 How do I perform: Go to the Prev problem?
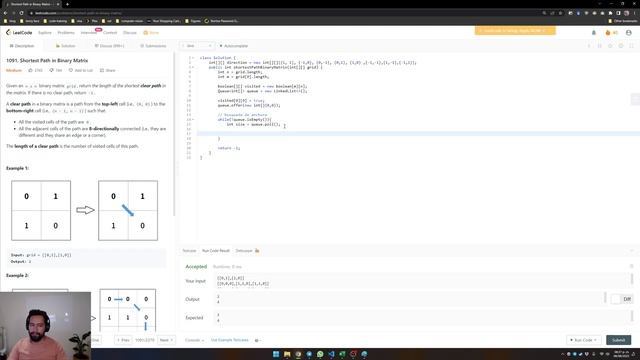pyautogui.click(x=123, y=340)
